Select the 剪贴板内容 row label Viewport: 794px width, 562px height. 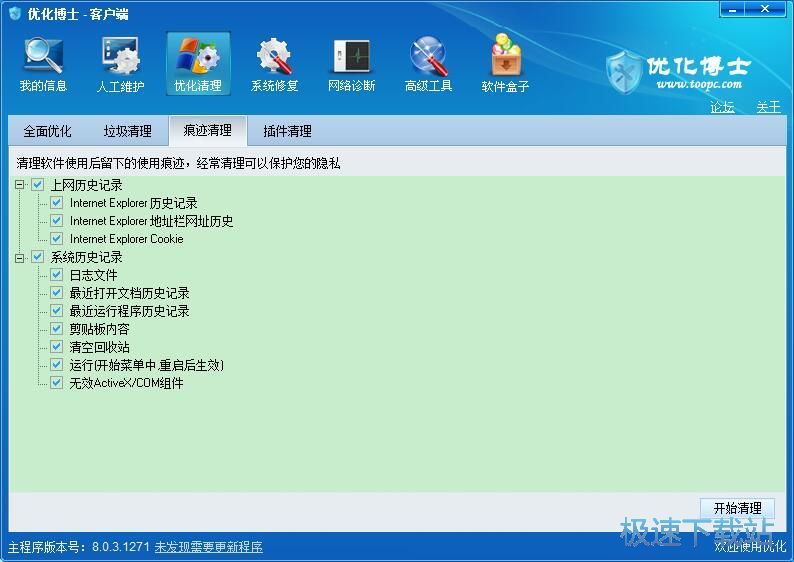[x=100, y=329]
